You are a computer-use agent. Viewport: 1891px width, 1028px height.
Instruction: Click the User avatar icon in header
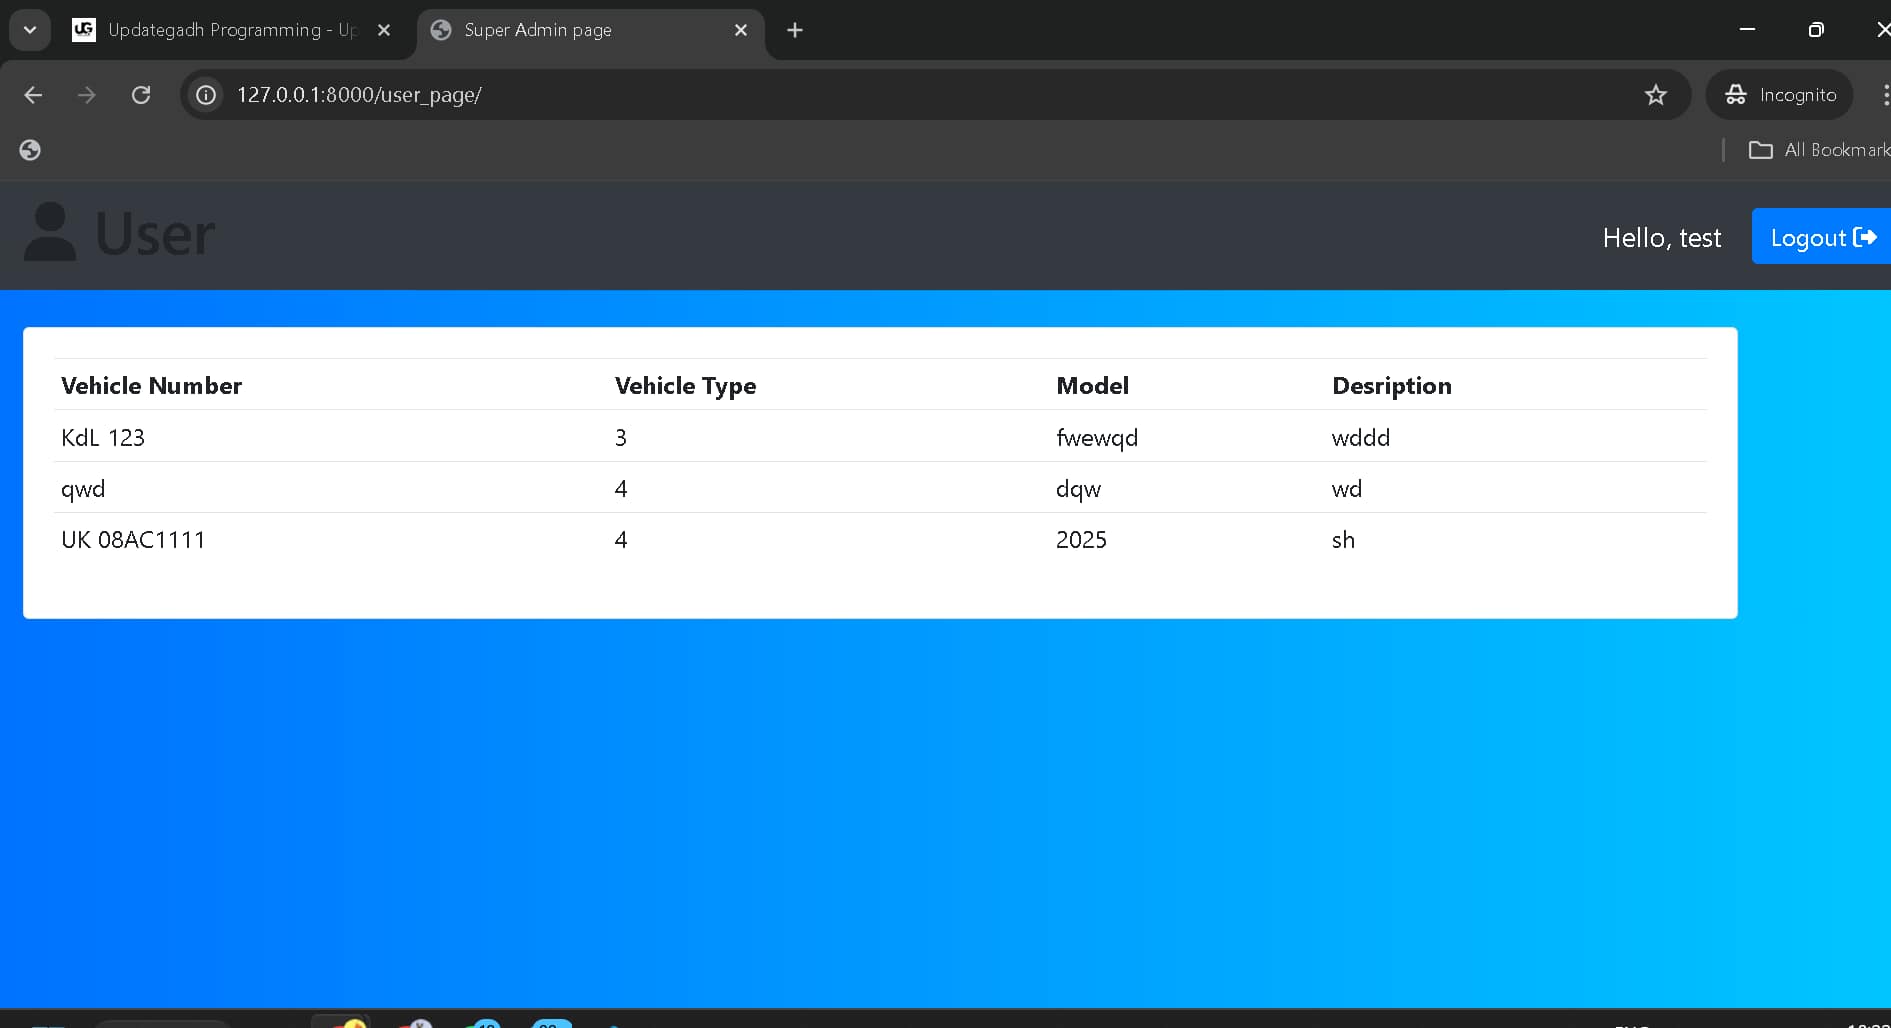(50, 232)
